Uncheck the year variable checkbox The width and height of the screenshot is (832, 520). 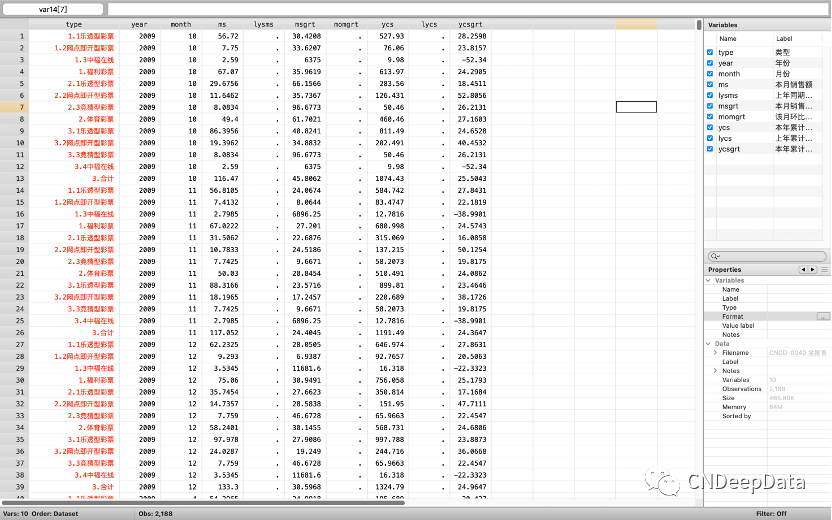(710, 63)
